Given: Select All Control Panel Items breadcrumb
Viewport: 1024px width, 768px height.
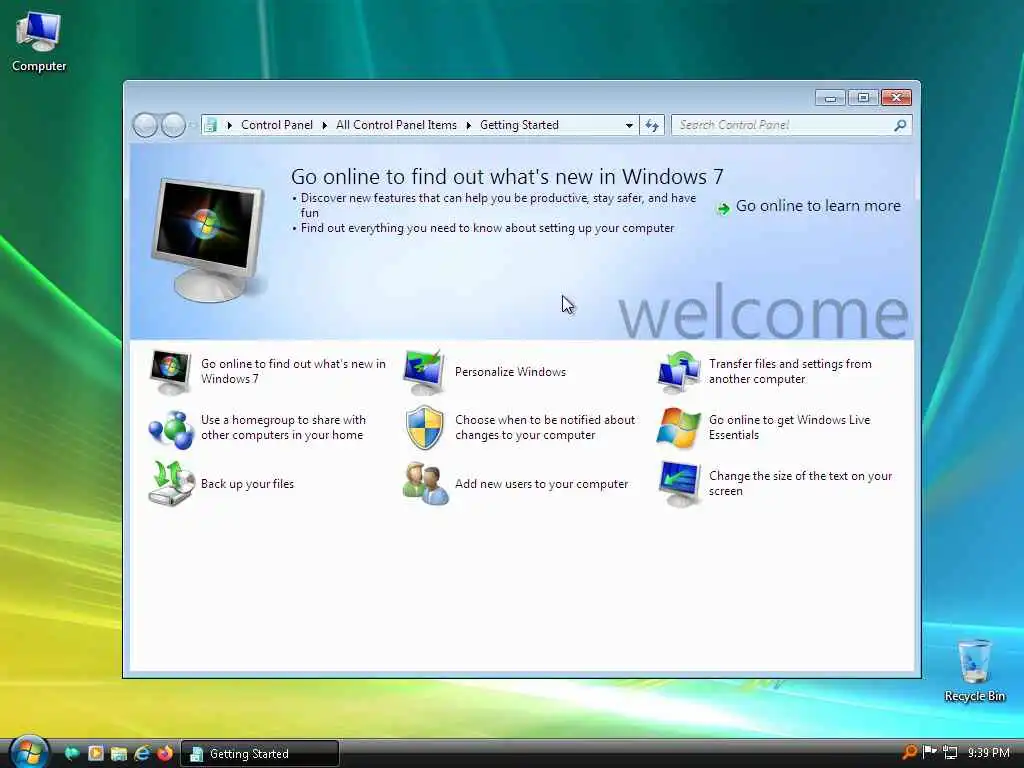Looking at the screenshot, I should pos(396,125).
